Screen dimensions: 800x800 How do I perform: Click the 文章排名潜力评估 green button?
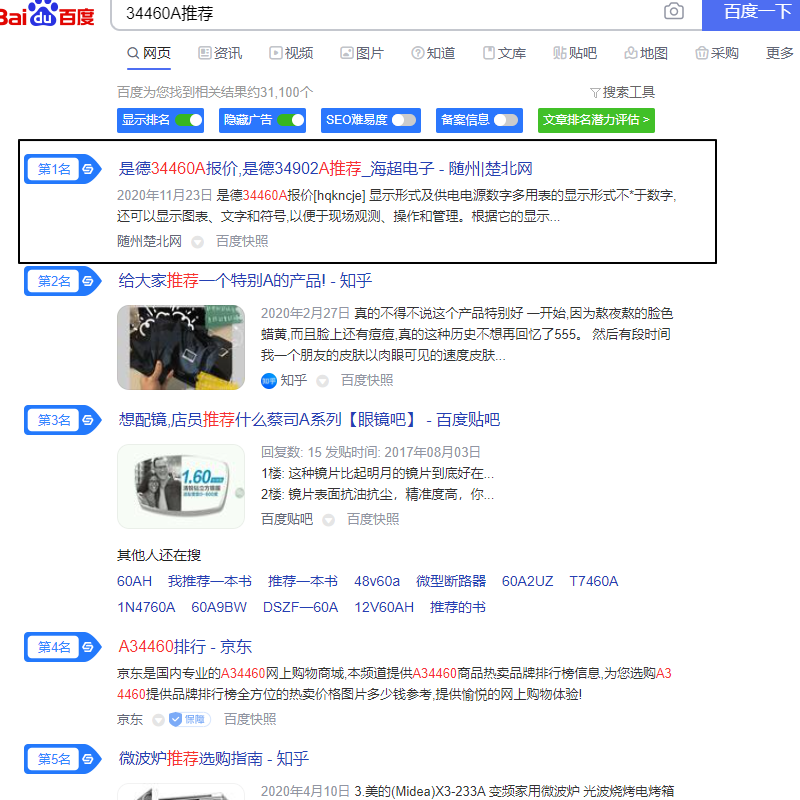(596, 120)
